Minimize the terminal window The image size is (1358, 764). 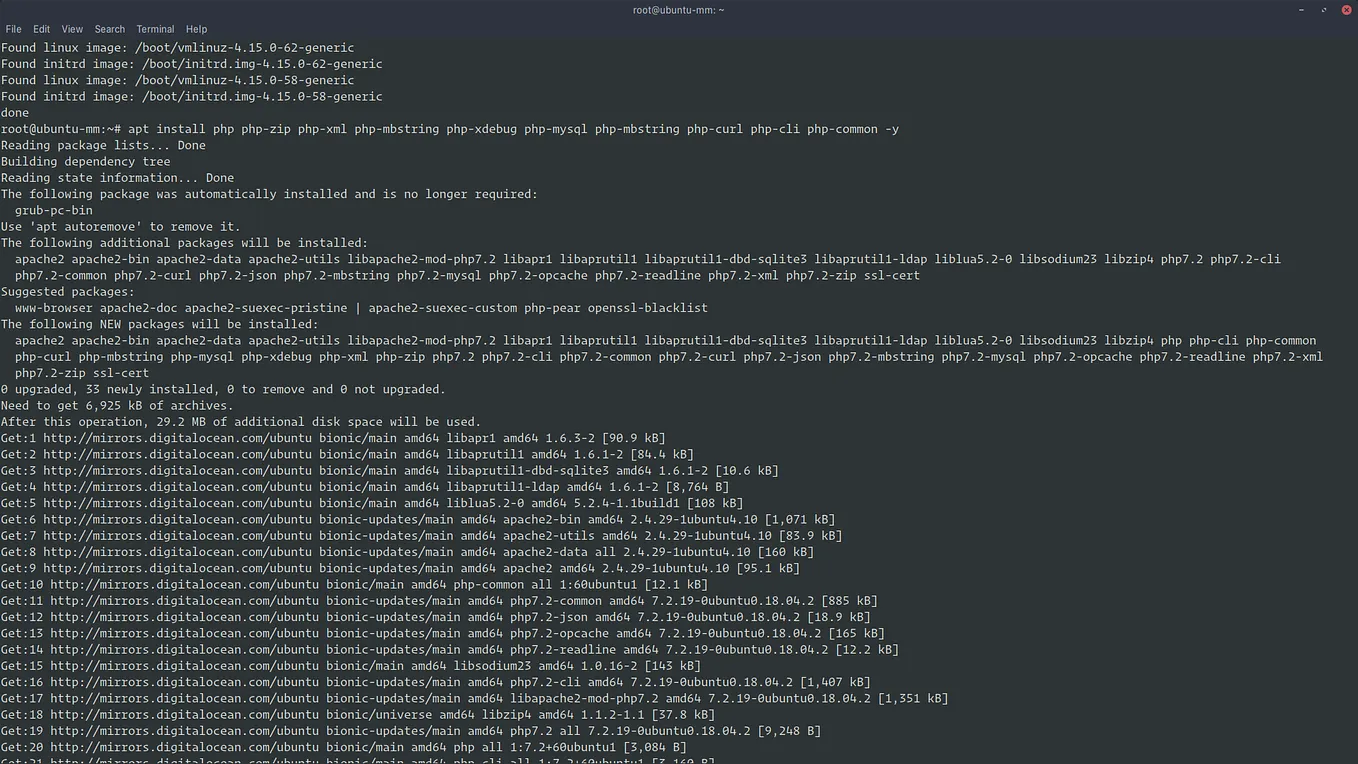1302,10
